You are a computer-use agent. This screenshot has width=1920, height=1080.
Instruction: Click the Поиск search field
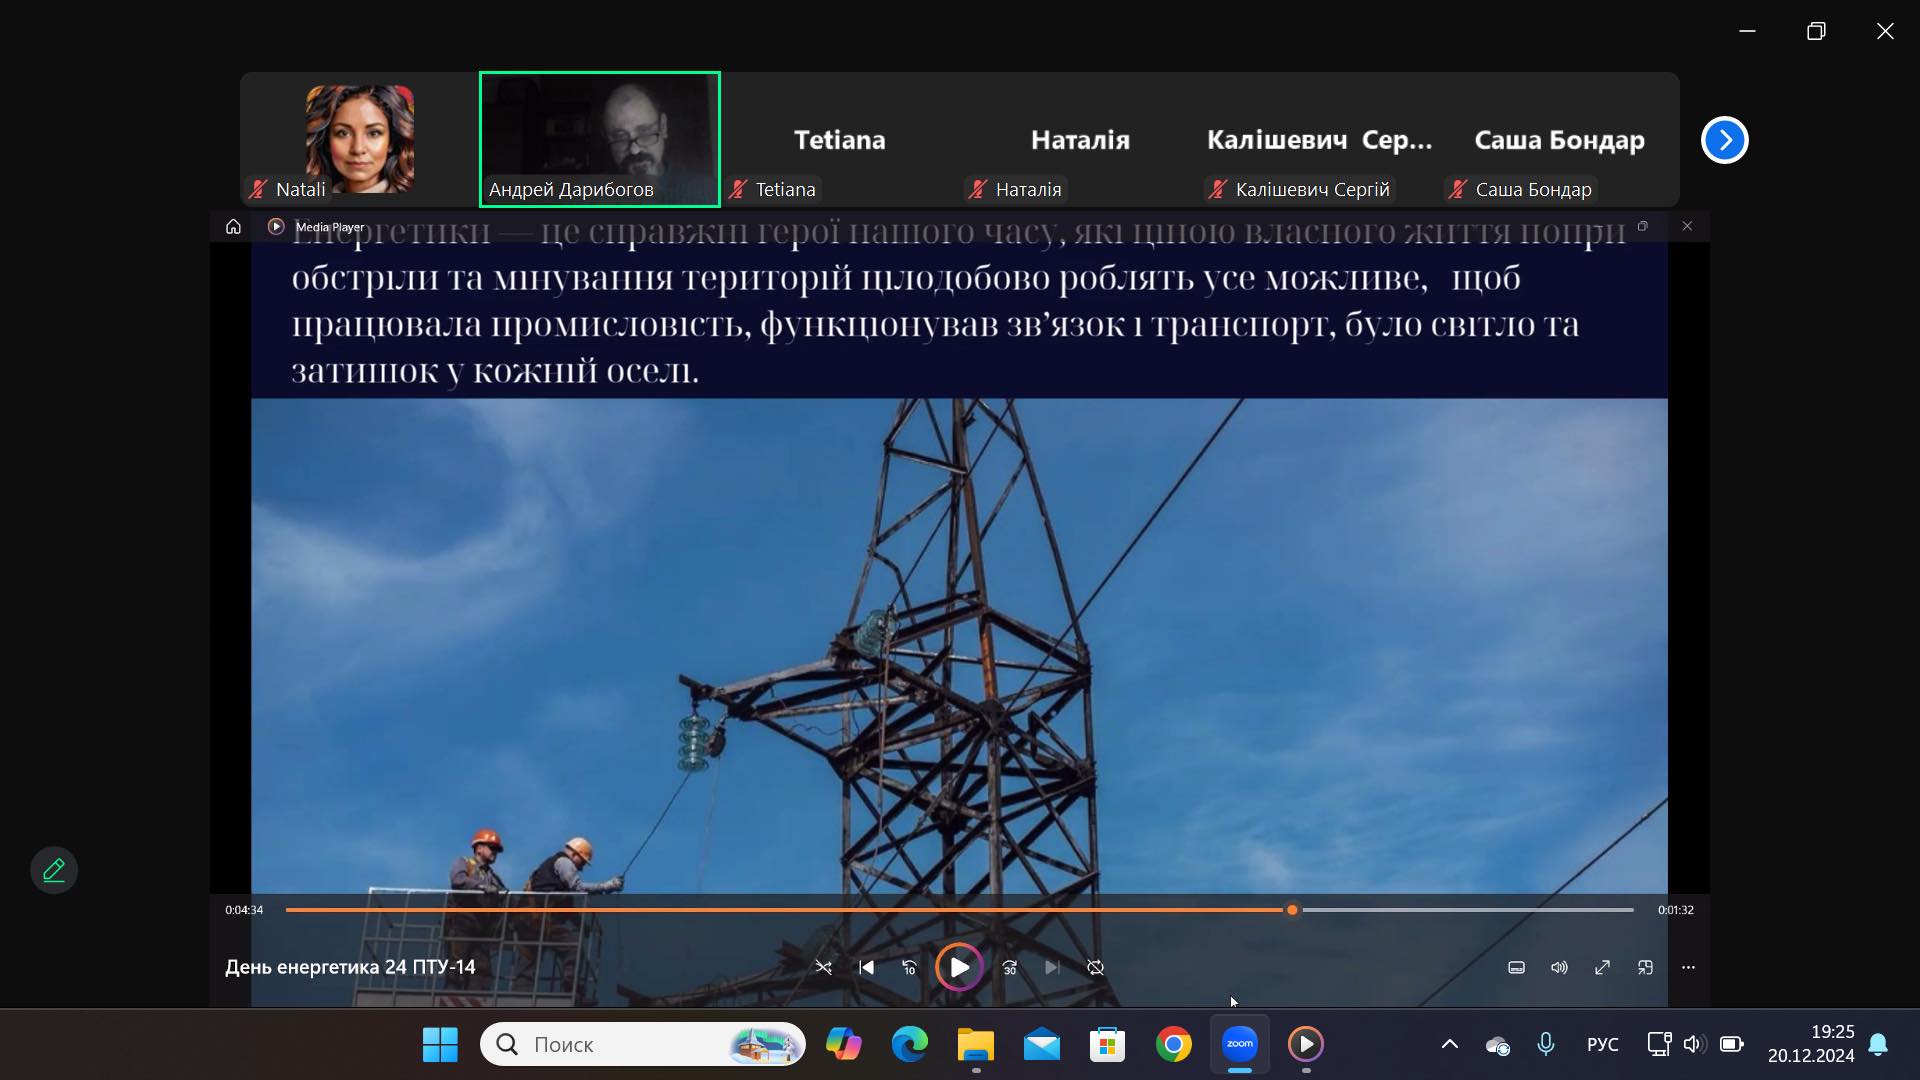[620, 1044]
